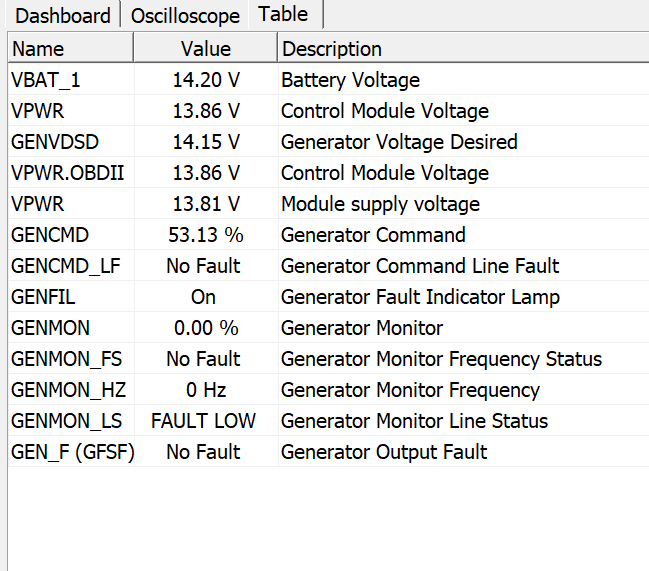Select the Table tab
Image resolution: width=649 pixels, height=571 pixels.
(x=283, y=14)
